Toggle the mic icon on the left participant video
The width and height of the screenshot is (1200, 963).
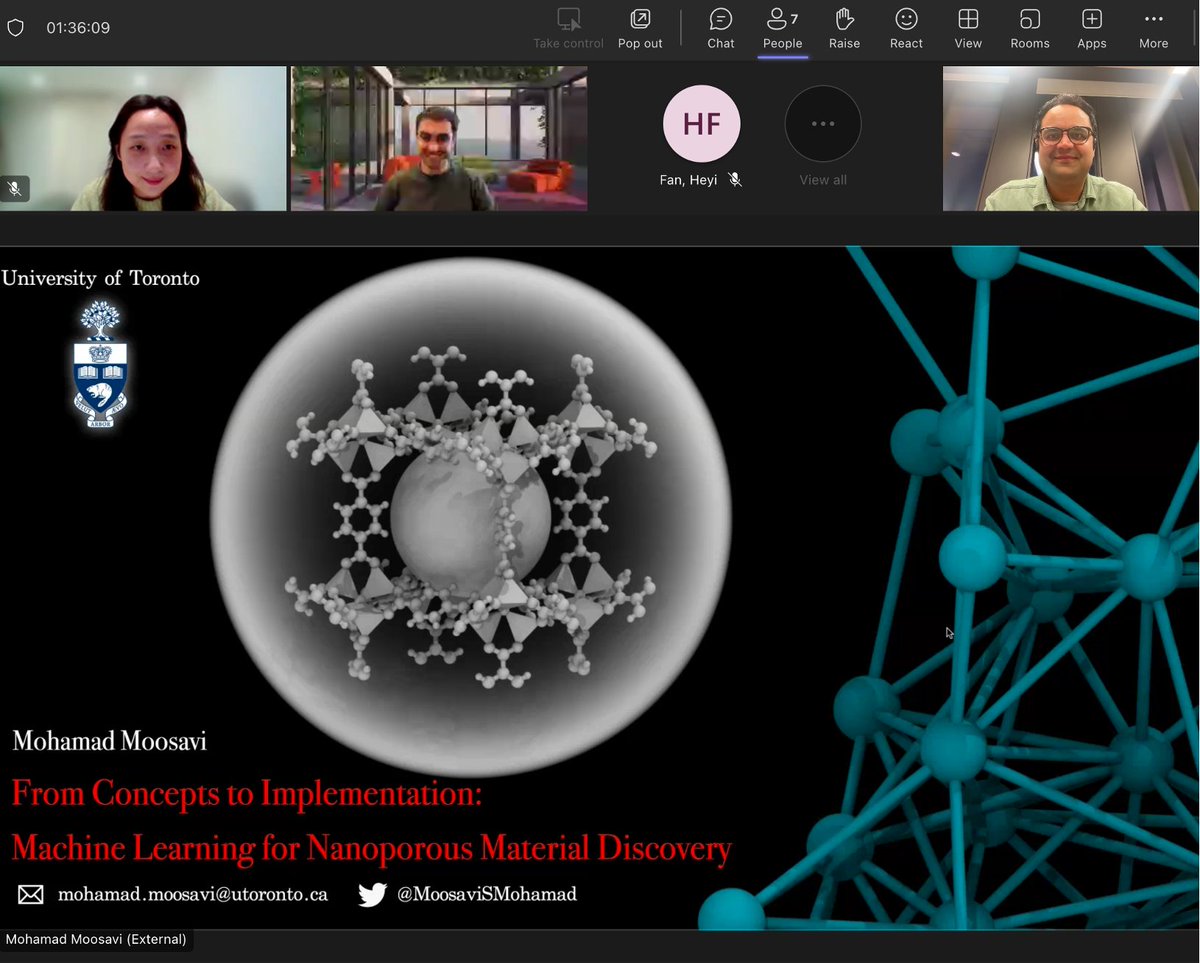(x=14, y=188)
